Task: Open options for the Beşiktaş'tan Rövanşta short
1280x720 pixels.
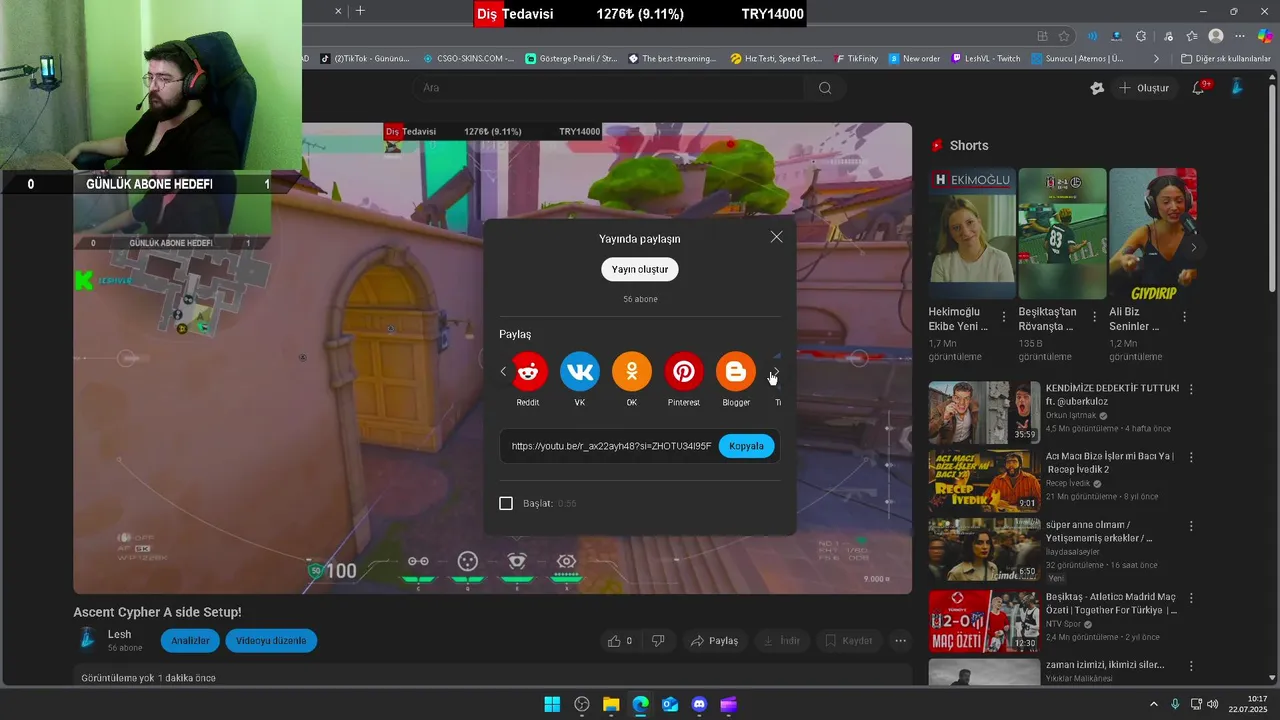Action: 1094,317
